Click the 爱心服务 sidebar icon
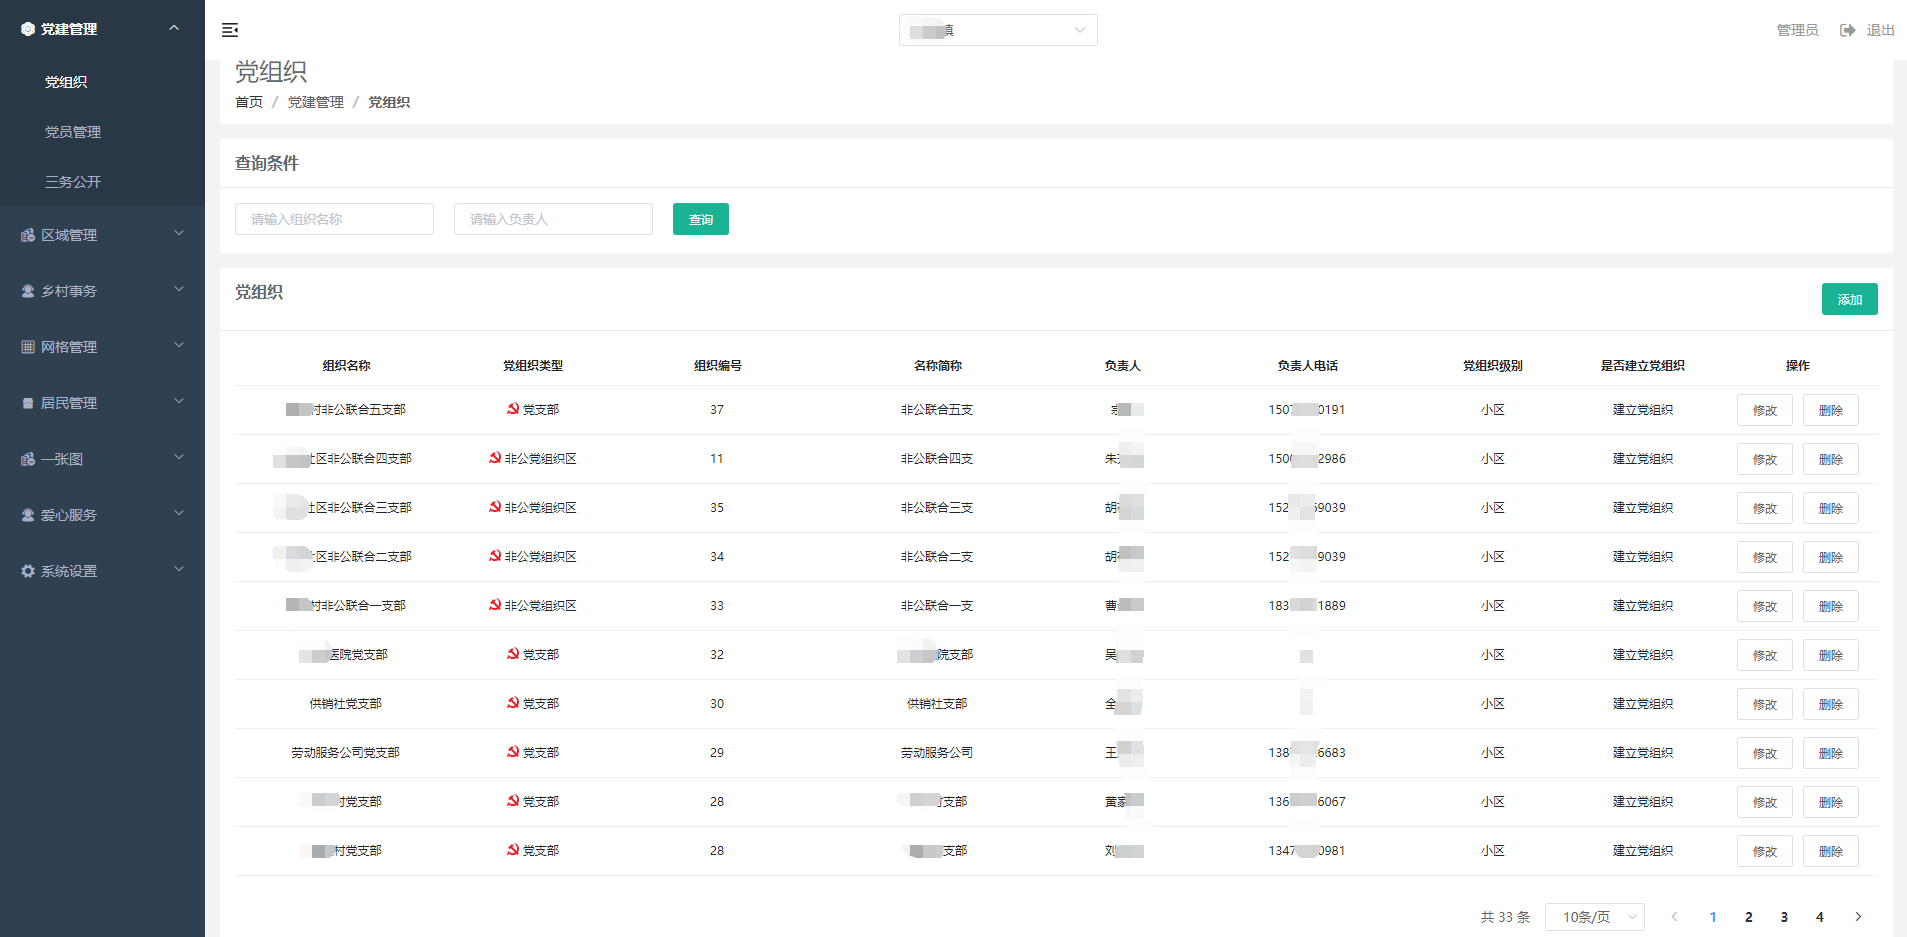Image resolution: width=1907 pixels, height=937 pixels. 28,515
